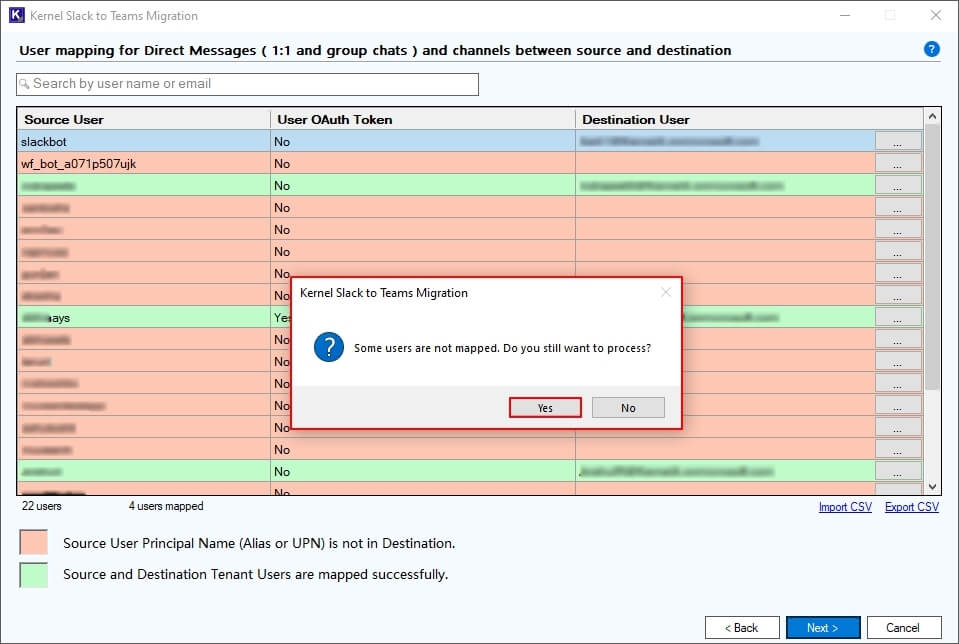
Task: Click the Back button
Action: 742,628
